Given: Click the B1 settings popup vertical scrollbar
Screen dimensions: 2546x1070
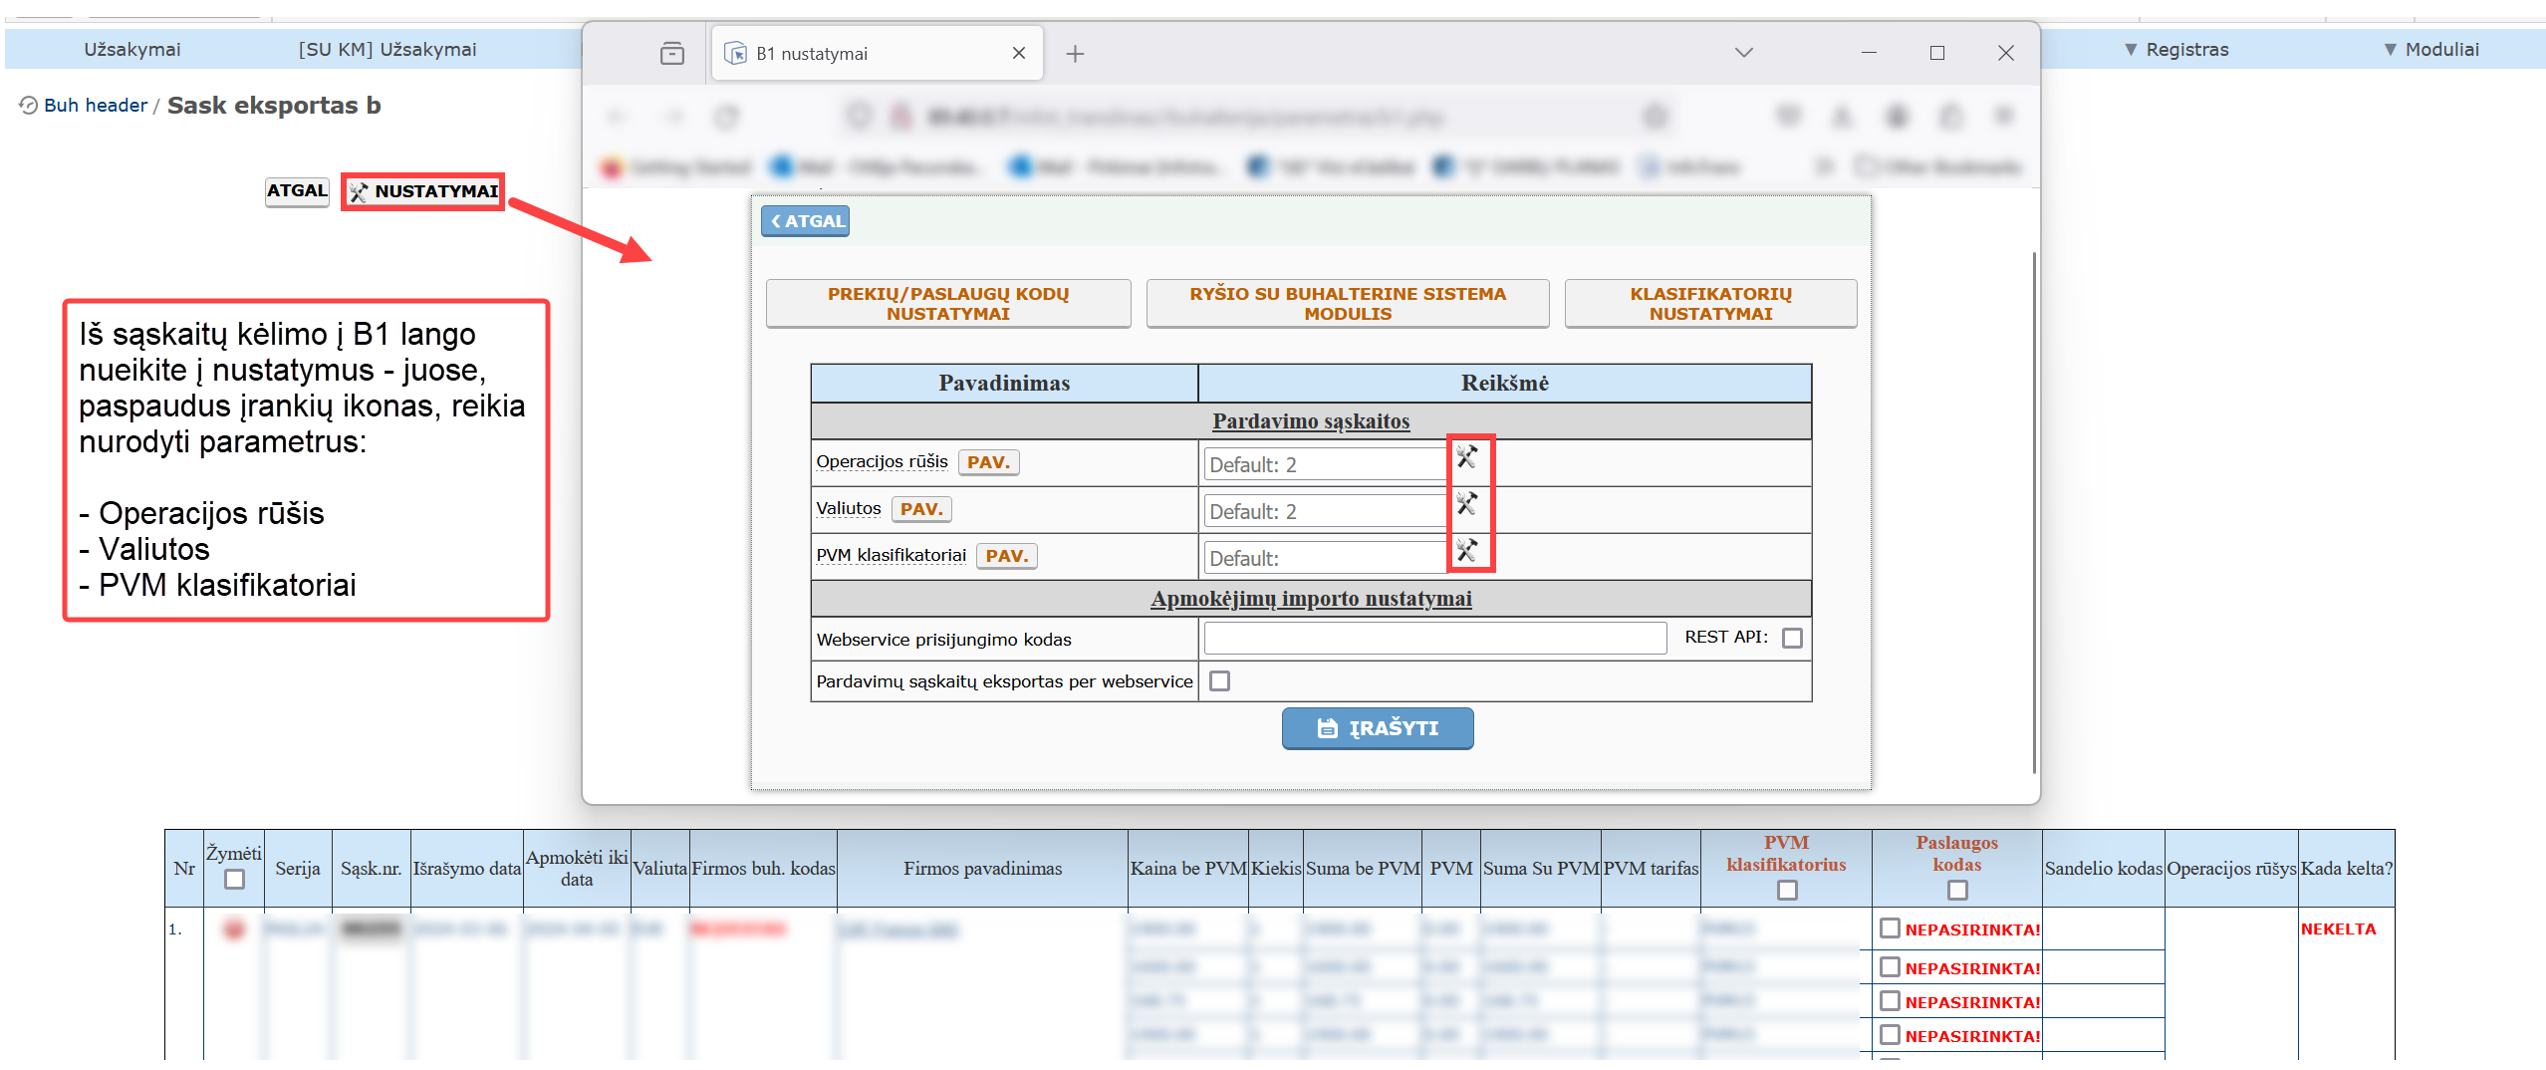Looking at the screenshot, I should (2033, 512).
